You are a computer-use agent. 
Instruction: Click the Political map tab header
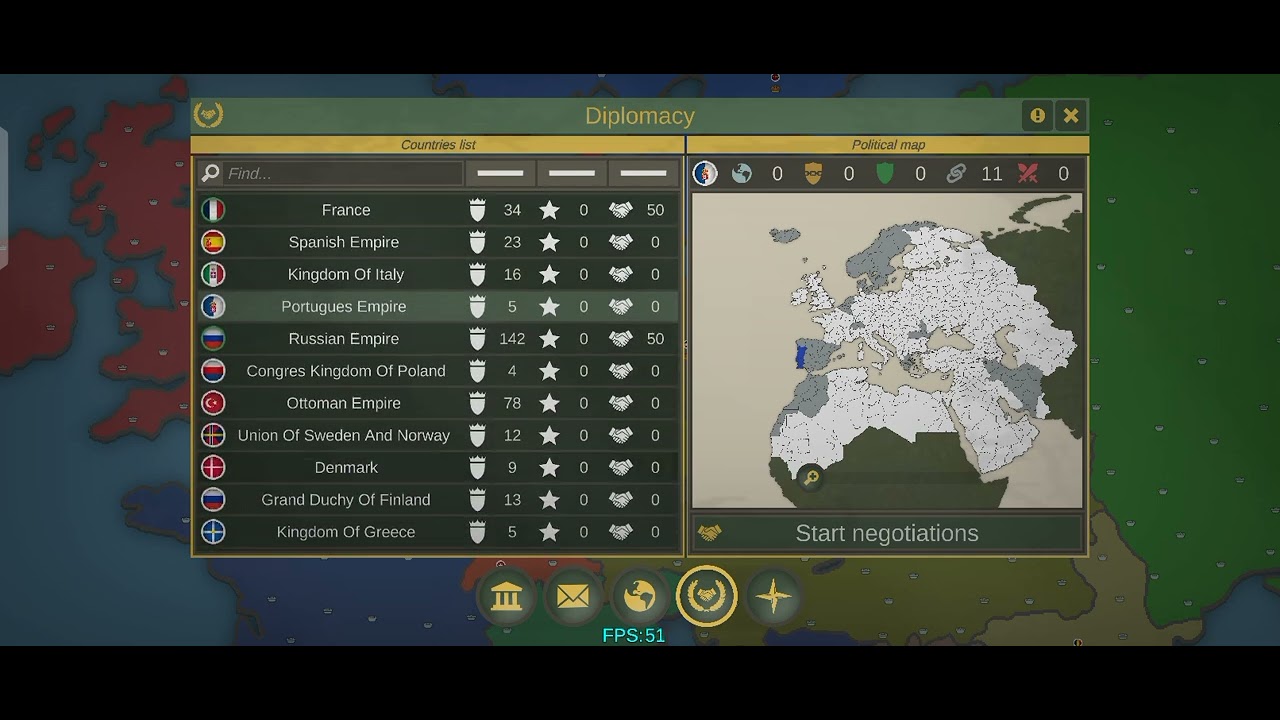point(888,145)
